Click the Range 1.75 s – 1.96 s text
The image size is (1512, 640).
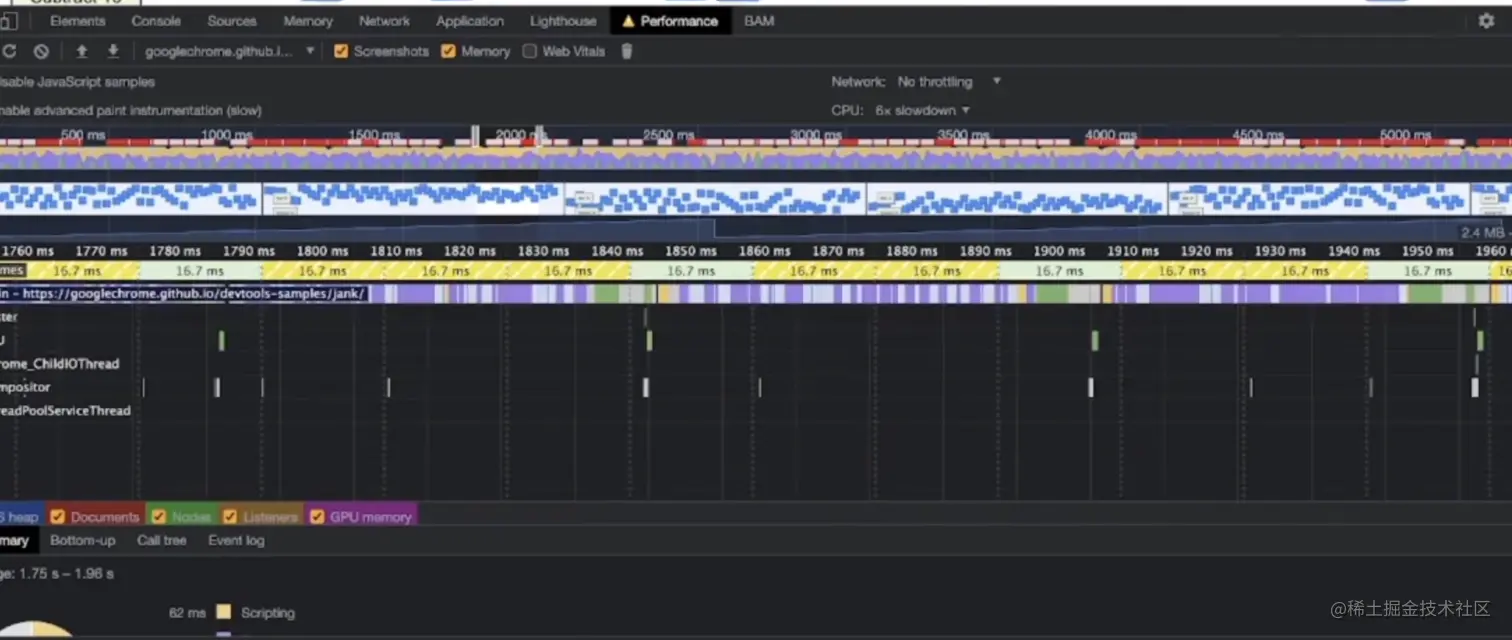(x=57, y=574)
